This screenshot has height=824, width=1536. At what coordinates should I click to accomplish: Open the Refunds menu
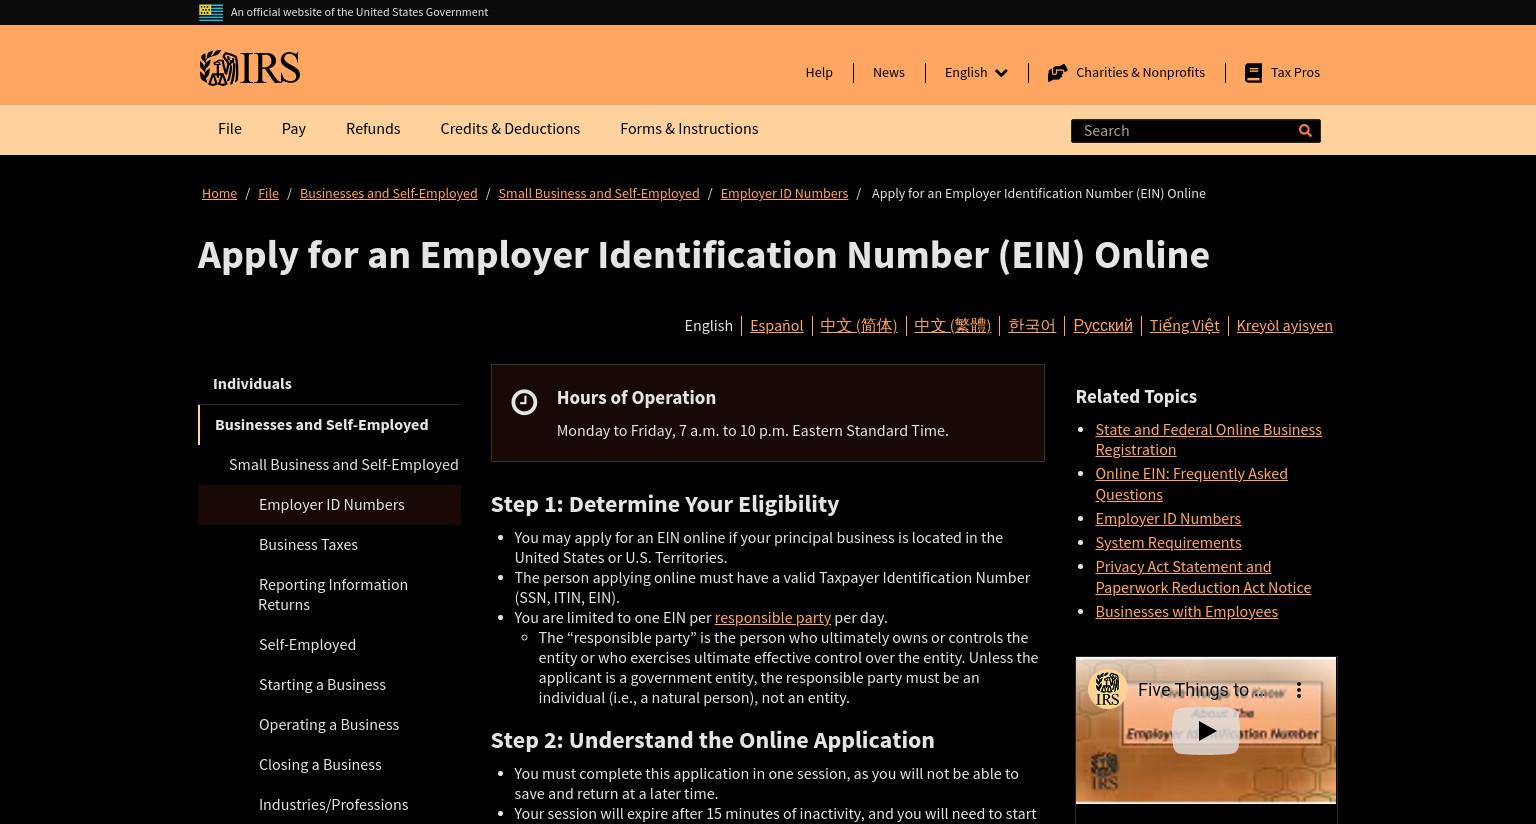(x=373, y=129)
